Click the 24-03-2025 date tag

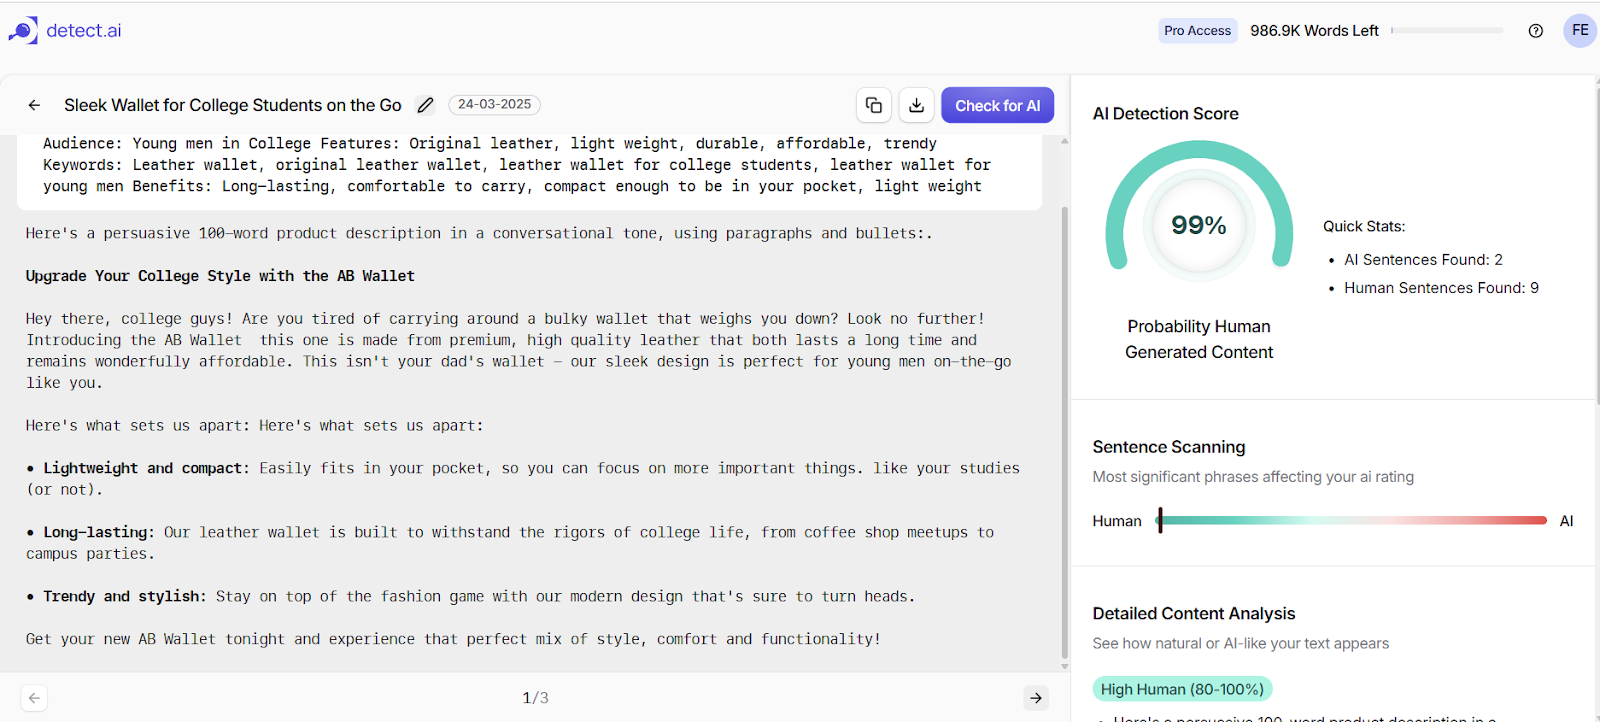point(495,104)
